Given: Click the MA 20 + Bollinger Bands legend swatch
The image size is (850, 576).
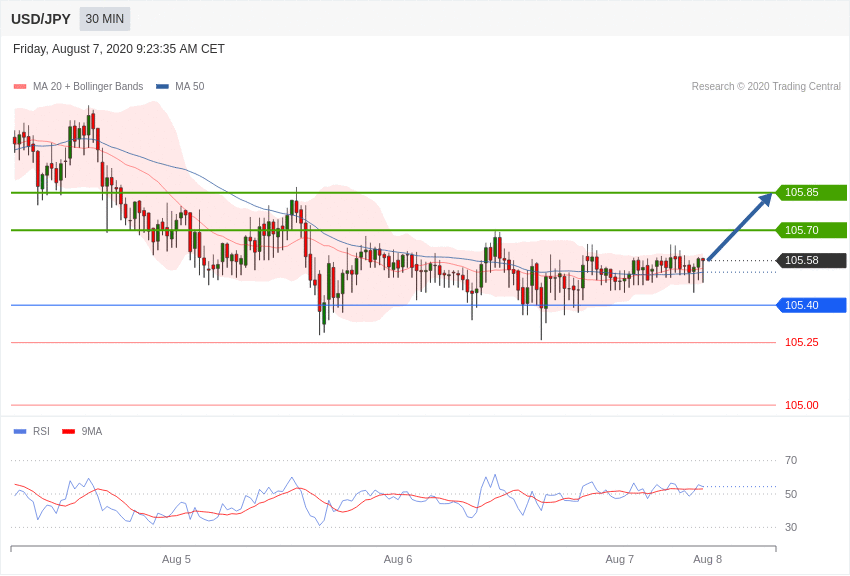Looking at the screenshot, I should 20,86.
